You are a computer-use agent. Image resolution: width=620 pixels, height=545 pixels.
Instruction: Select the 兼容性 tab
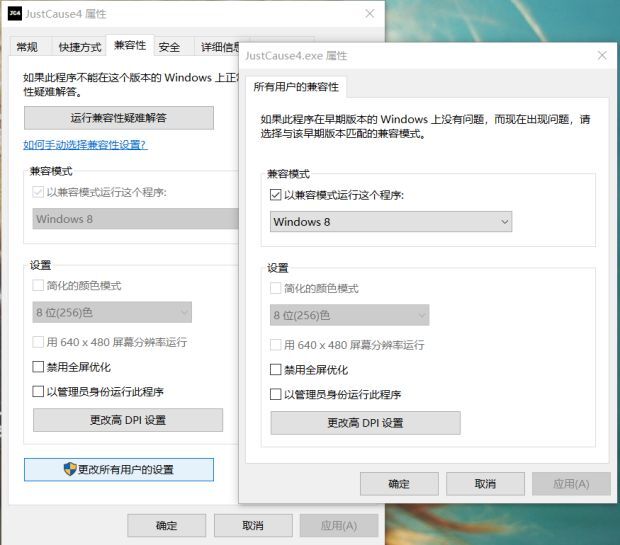(x=130, y=45)
